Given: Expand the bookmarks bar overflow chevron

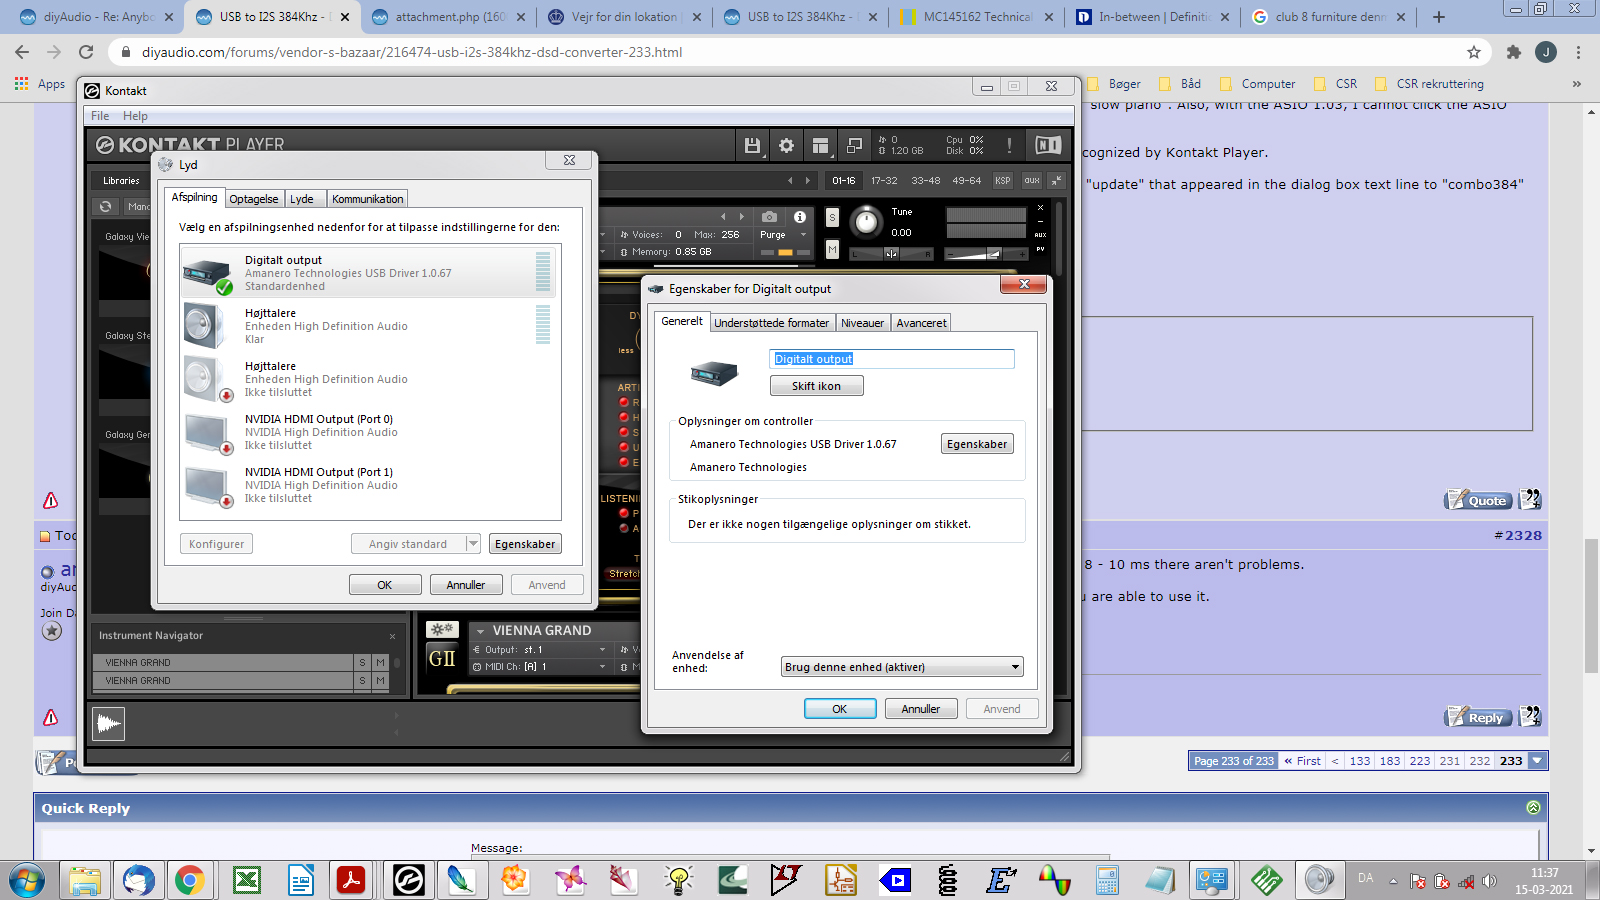Looking at the screenshot, I should click(x=1577, y=84).
